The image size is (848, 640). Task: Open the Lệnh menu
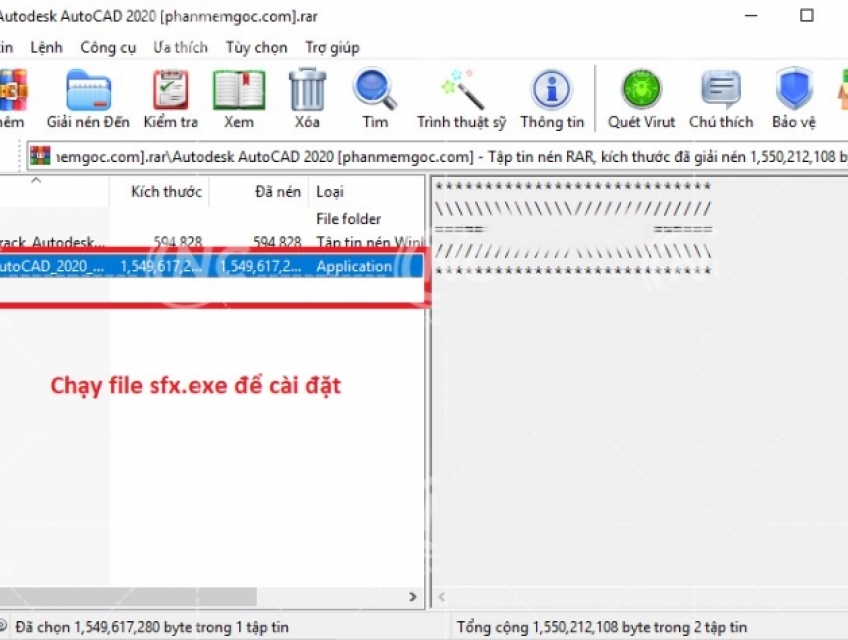(46, 47)
